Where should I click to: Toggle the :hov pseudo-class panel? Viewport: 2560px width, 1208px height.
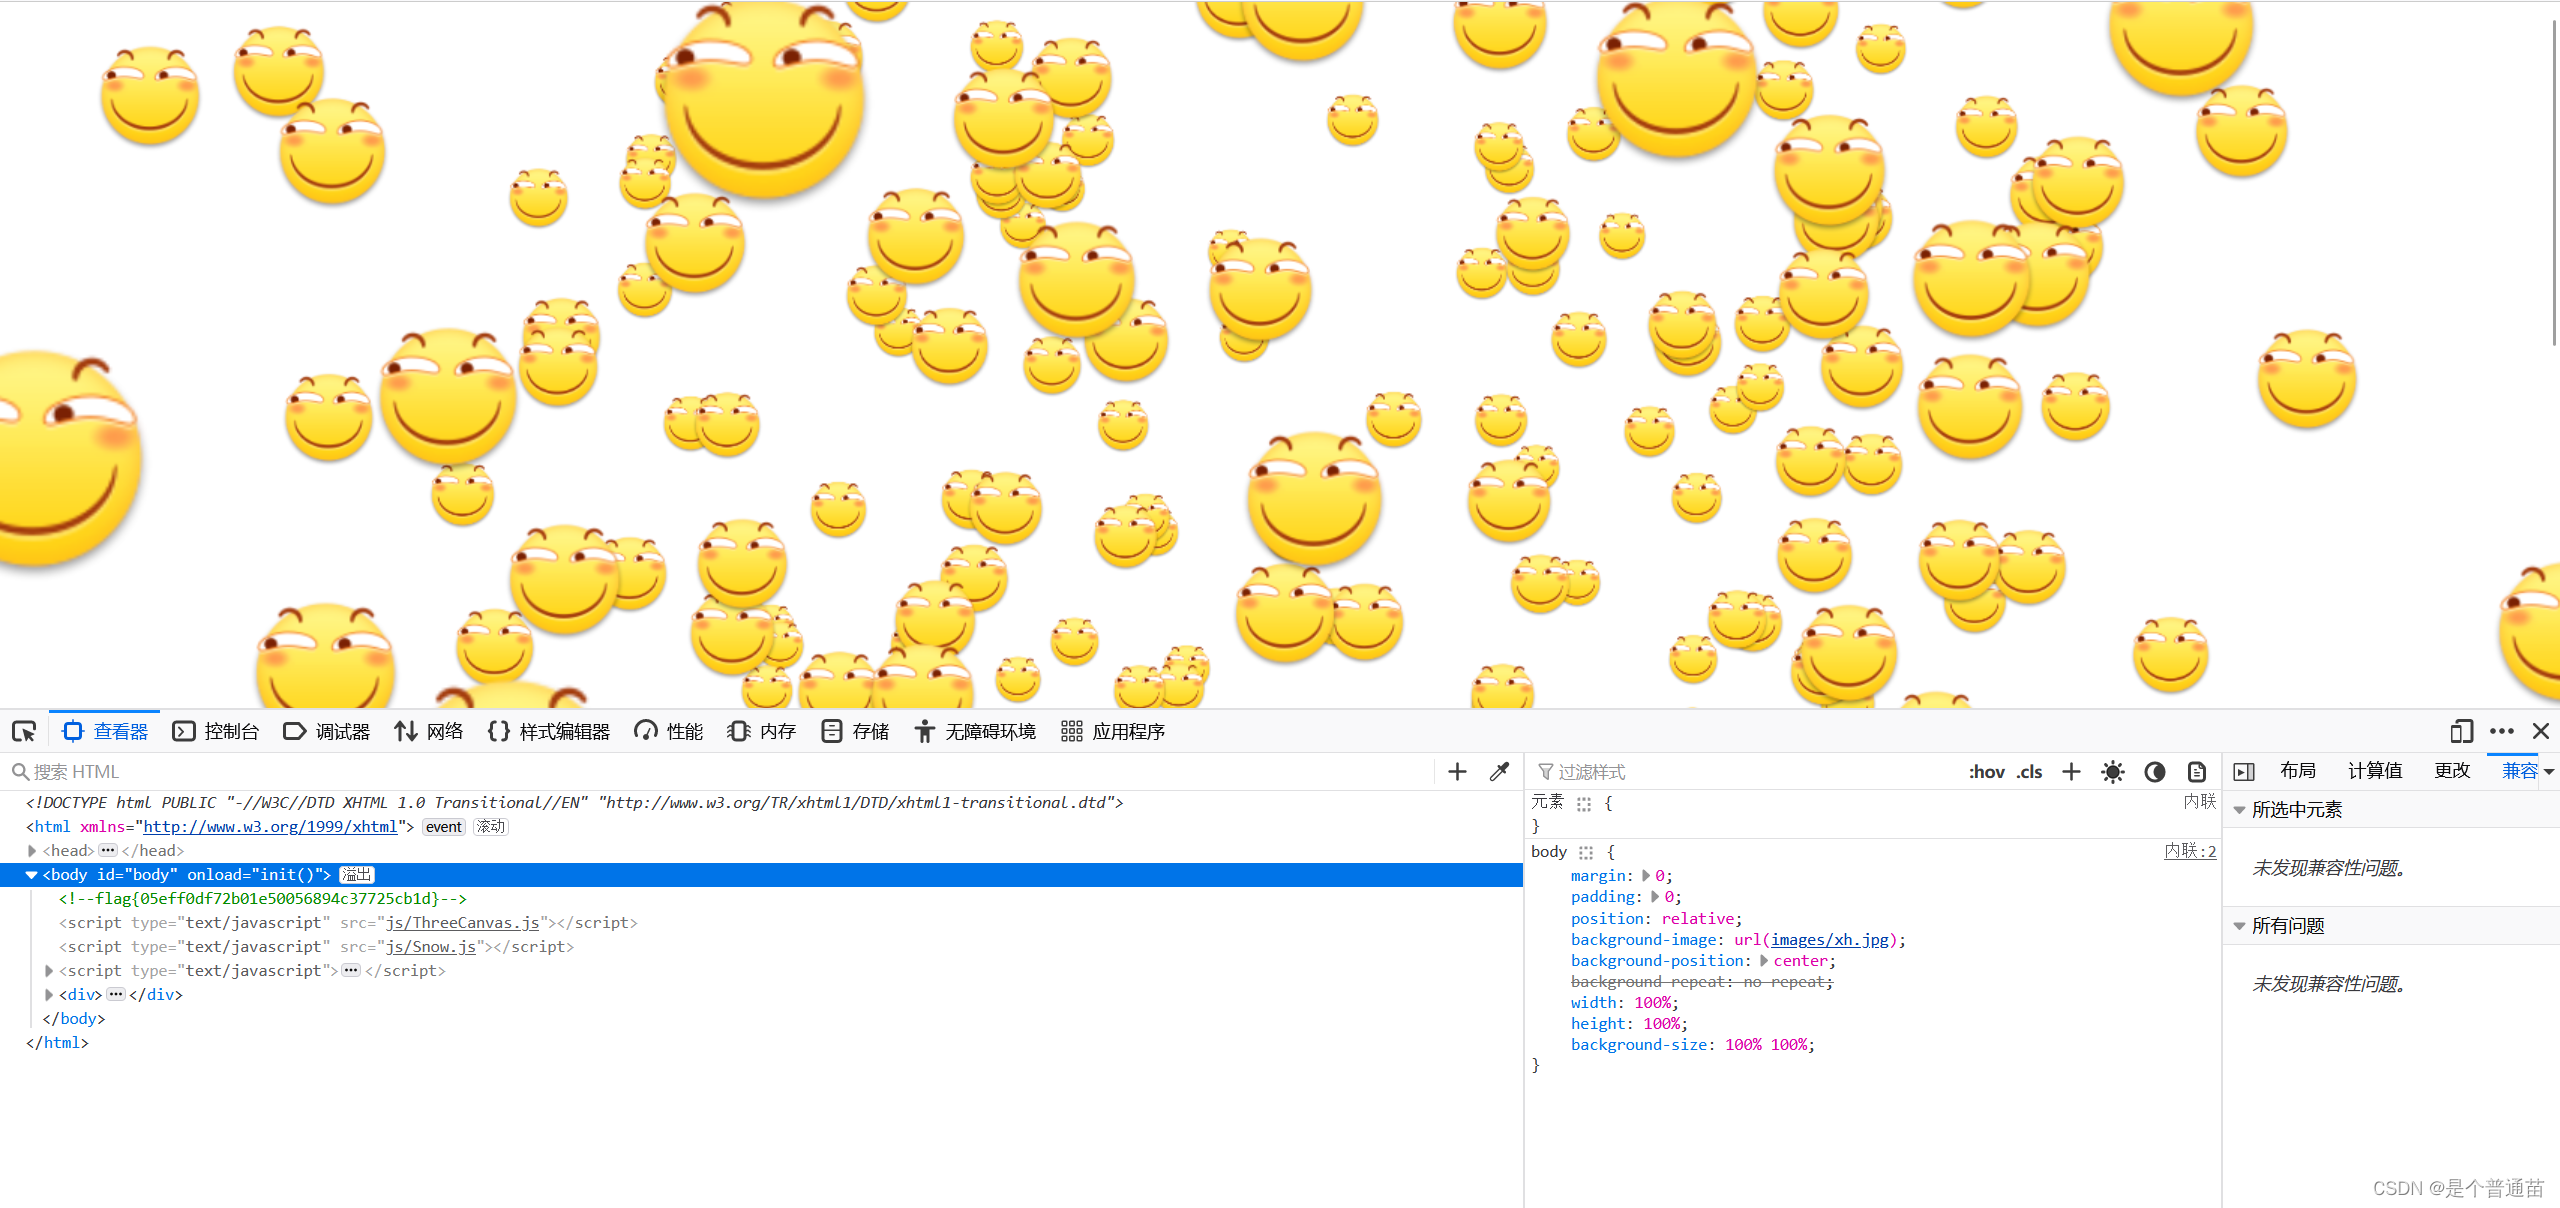(1986, 771)
